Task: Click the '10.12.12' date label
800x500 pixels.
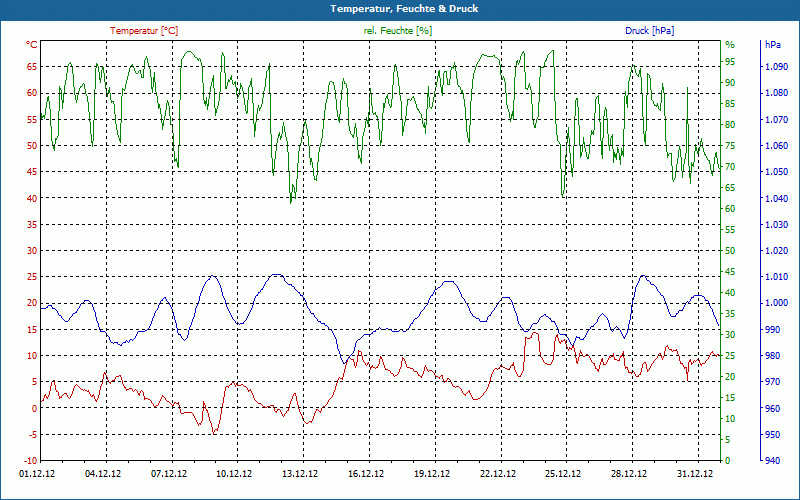Action: 234,473
